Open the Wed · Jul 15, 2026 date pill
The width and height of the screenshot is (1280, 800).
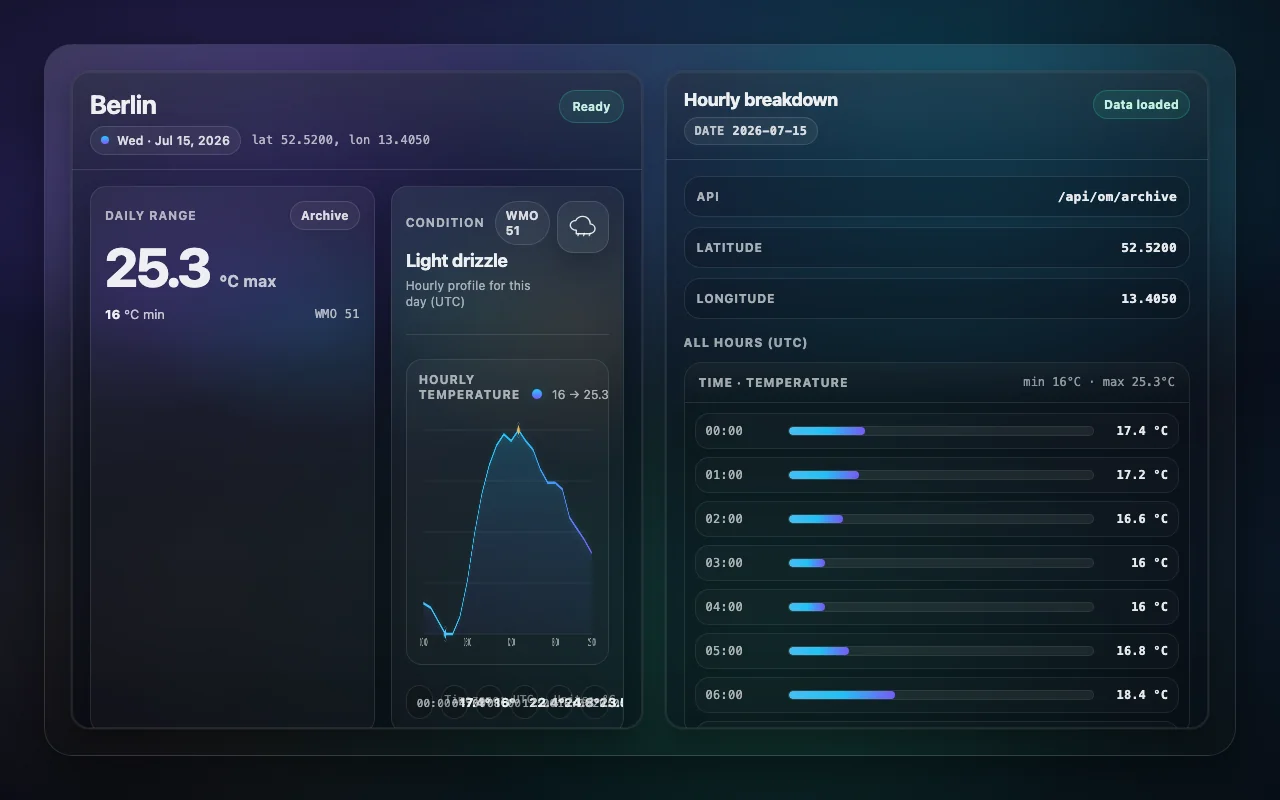[x=165, y=140]
